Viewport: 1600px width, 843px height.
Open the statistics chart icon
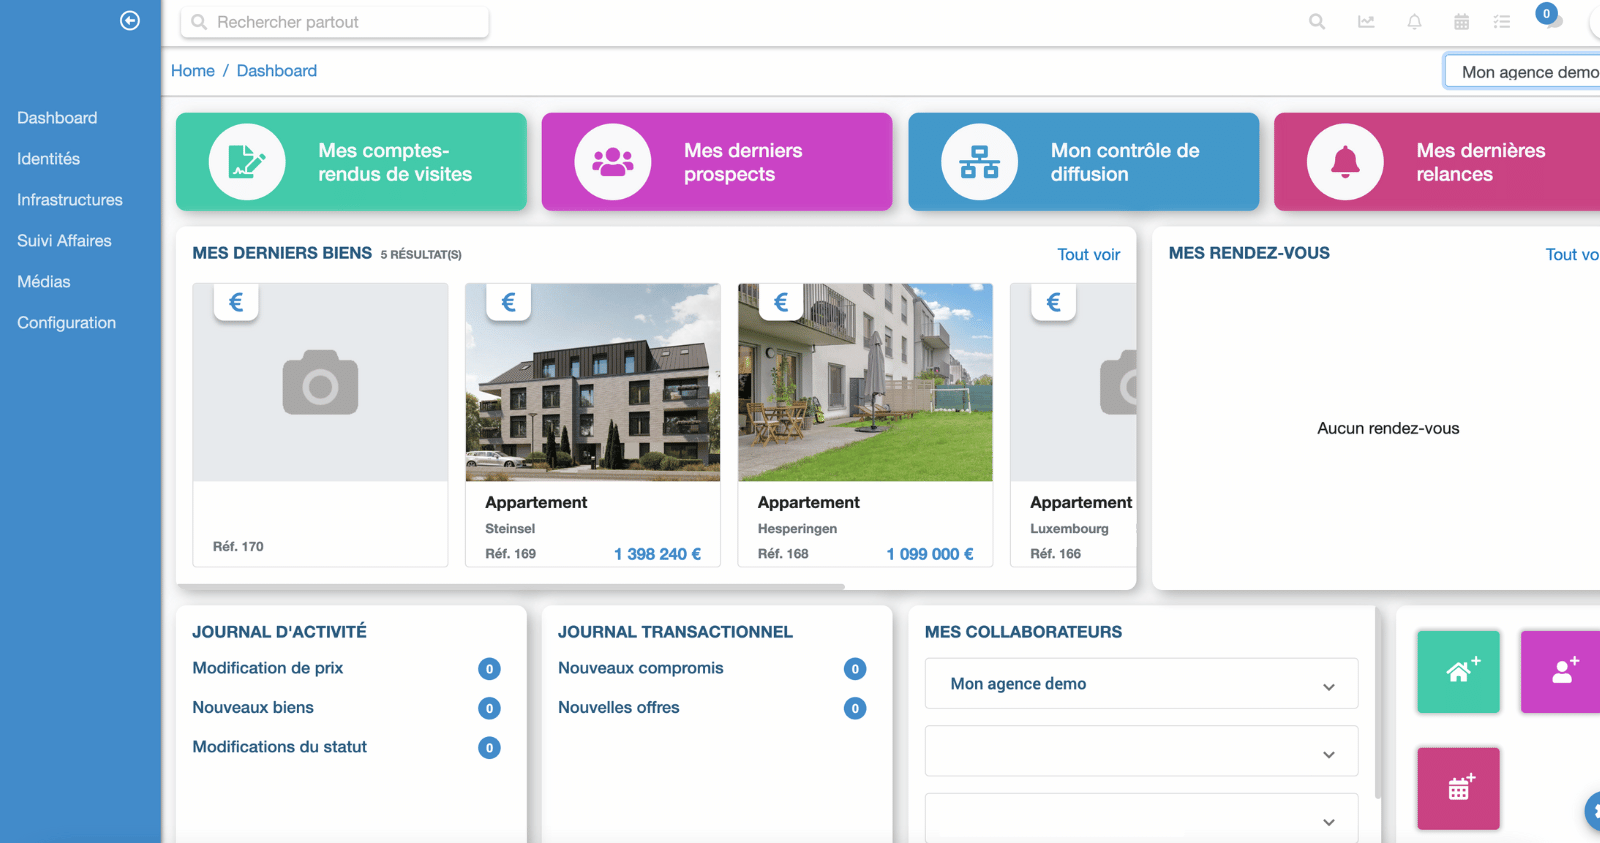[1366, 22]
